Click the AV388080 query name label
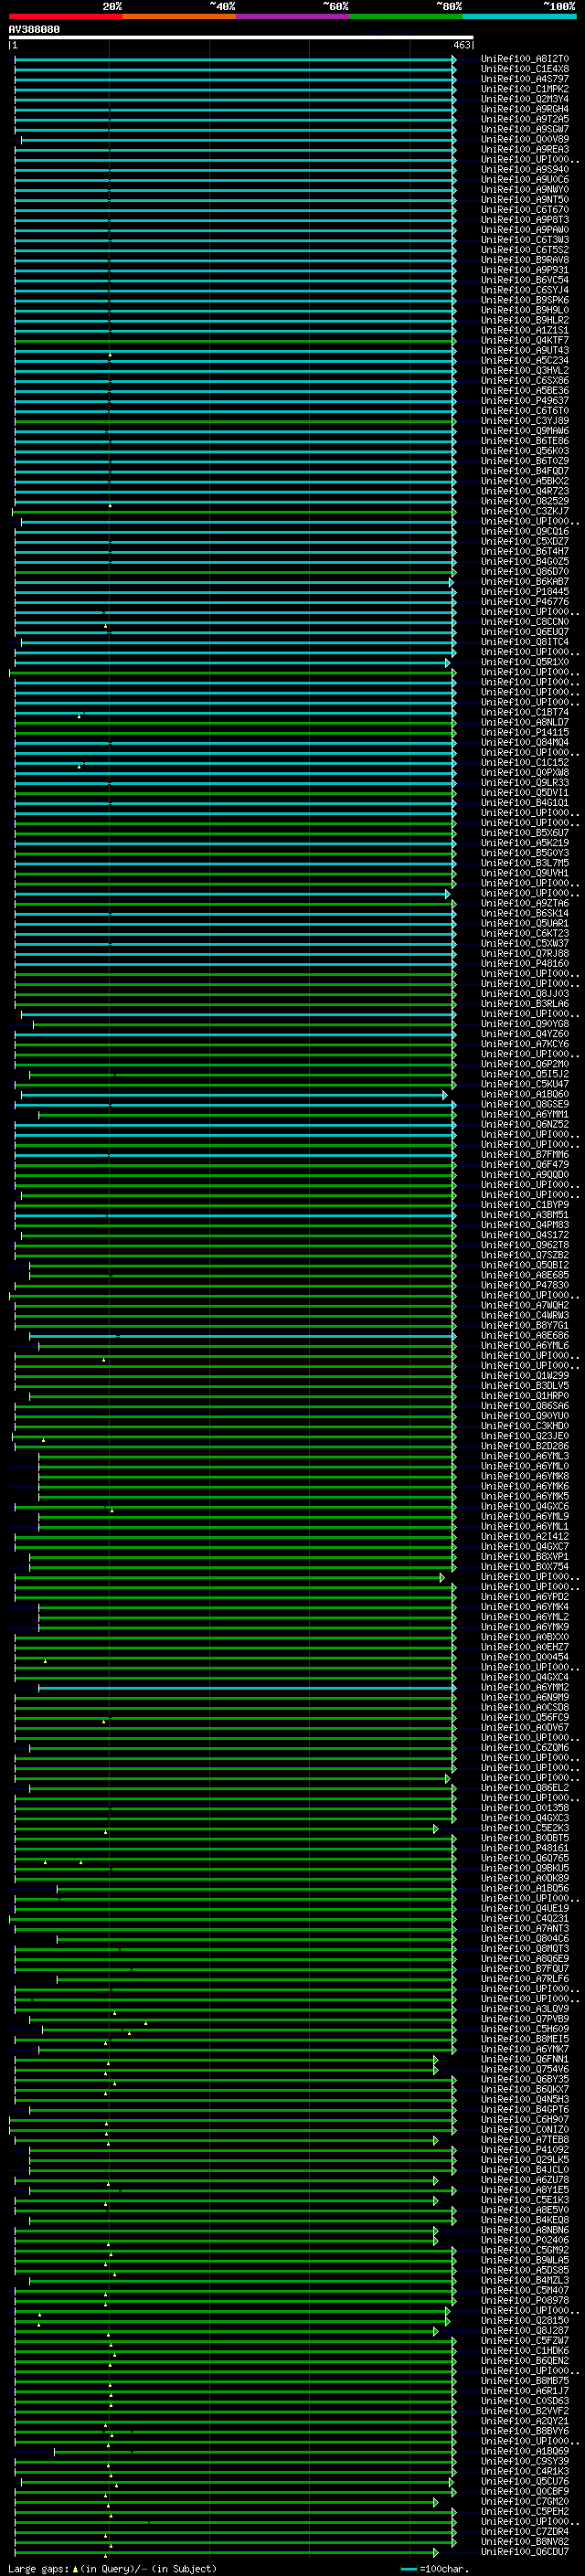Screen dimensions: 585x2576 34,30
